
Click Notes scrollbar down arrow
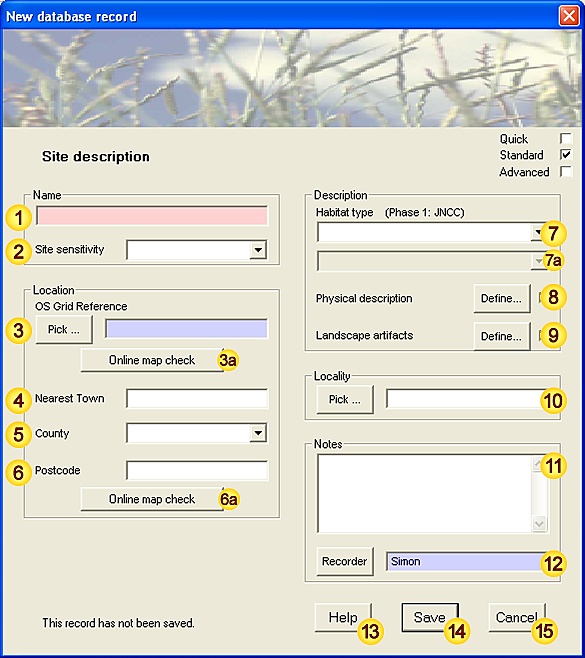click(x=539, y=524)
